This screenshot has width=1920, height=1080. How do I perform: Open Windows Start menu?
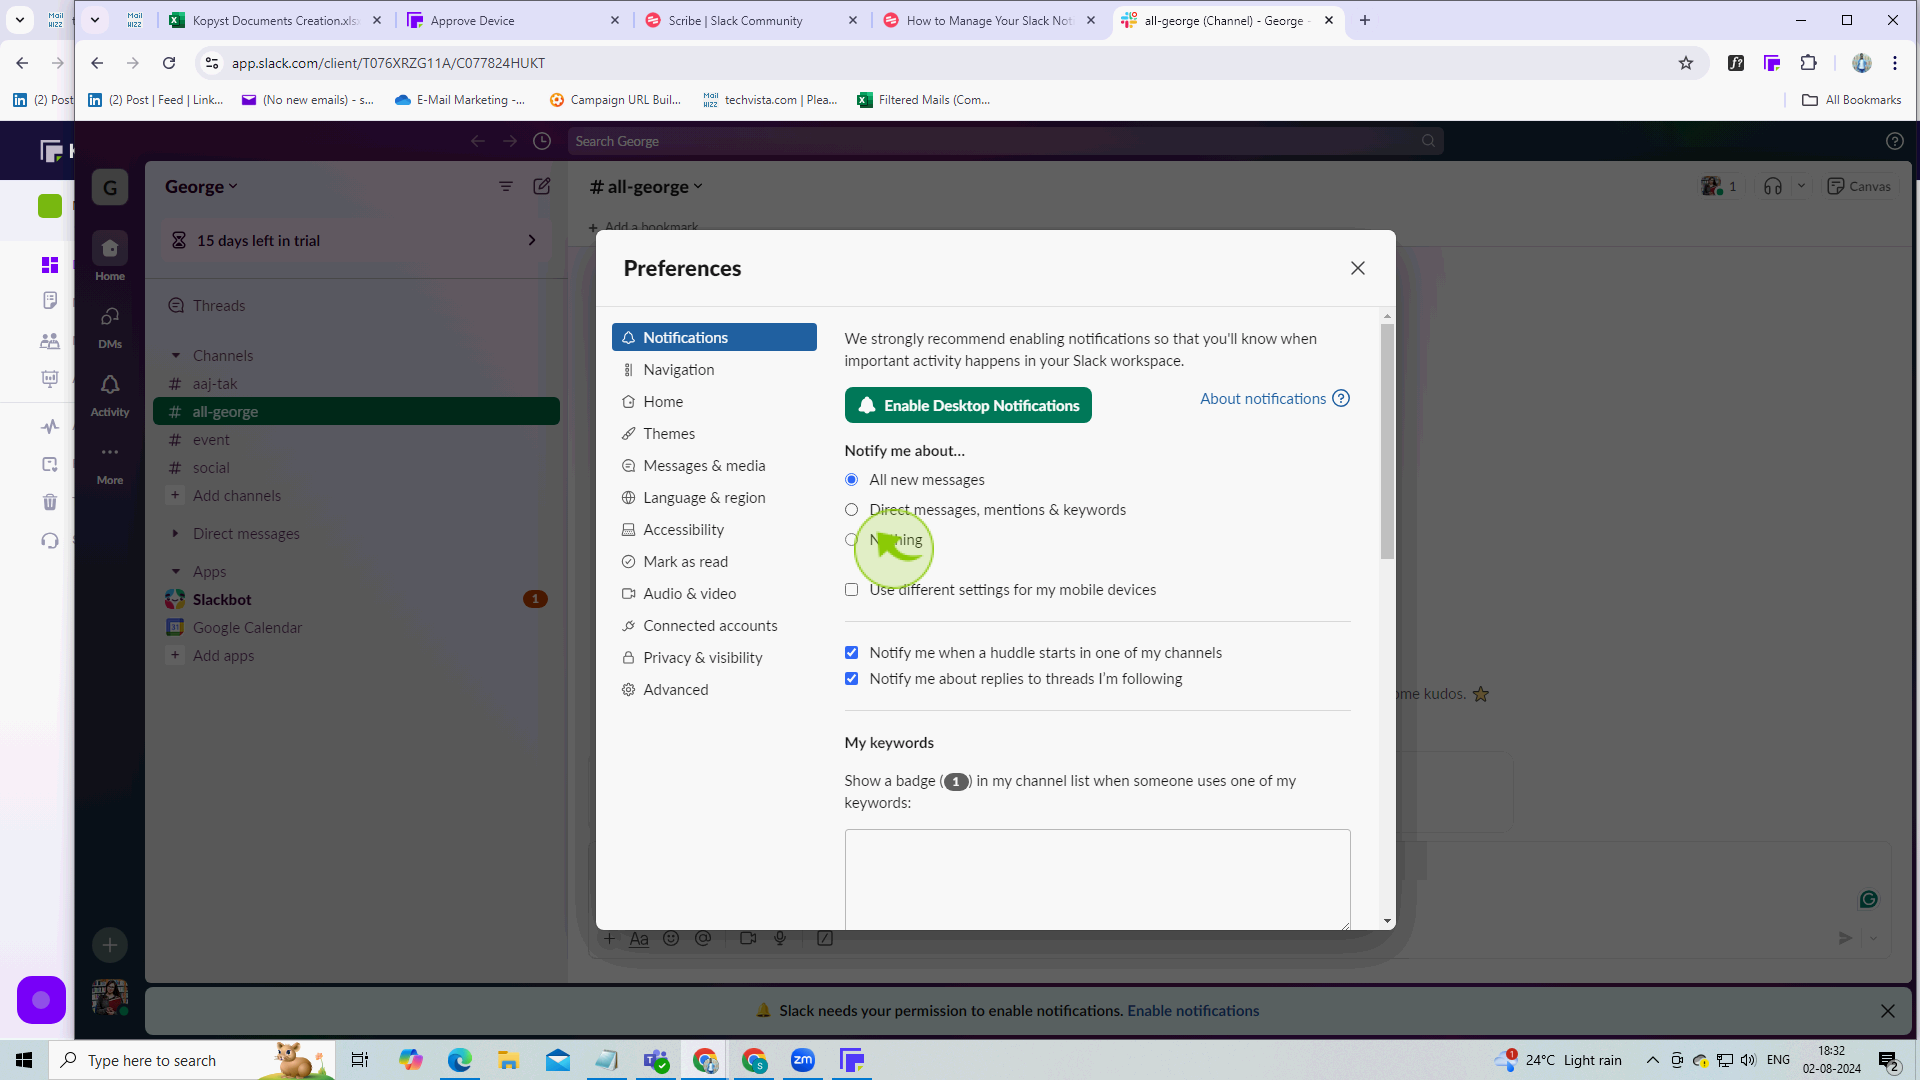[x=24, y=1060]
